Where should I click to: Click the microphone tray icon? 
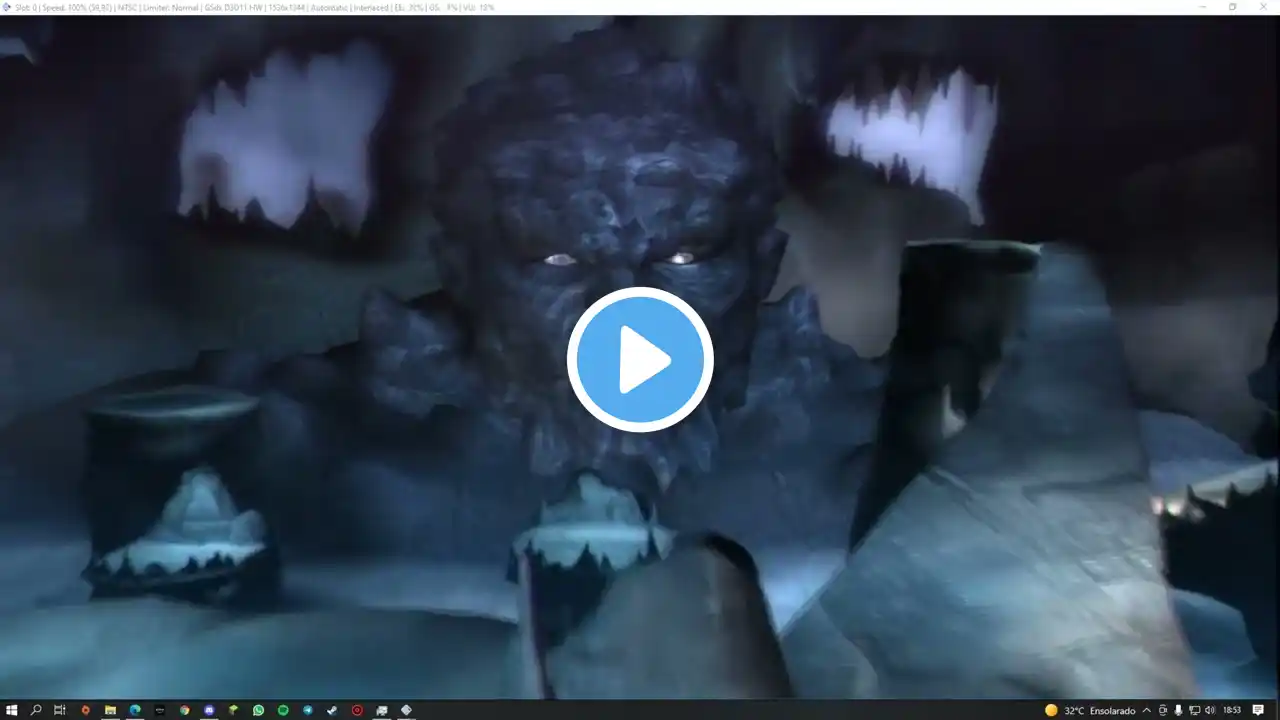[1178, 710]
